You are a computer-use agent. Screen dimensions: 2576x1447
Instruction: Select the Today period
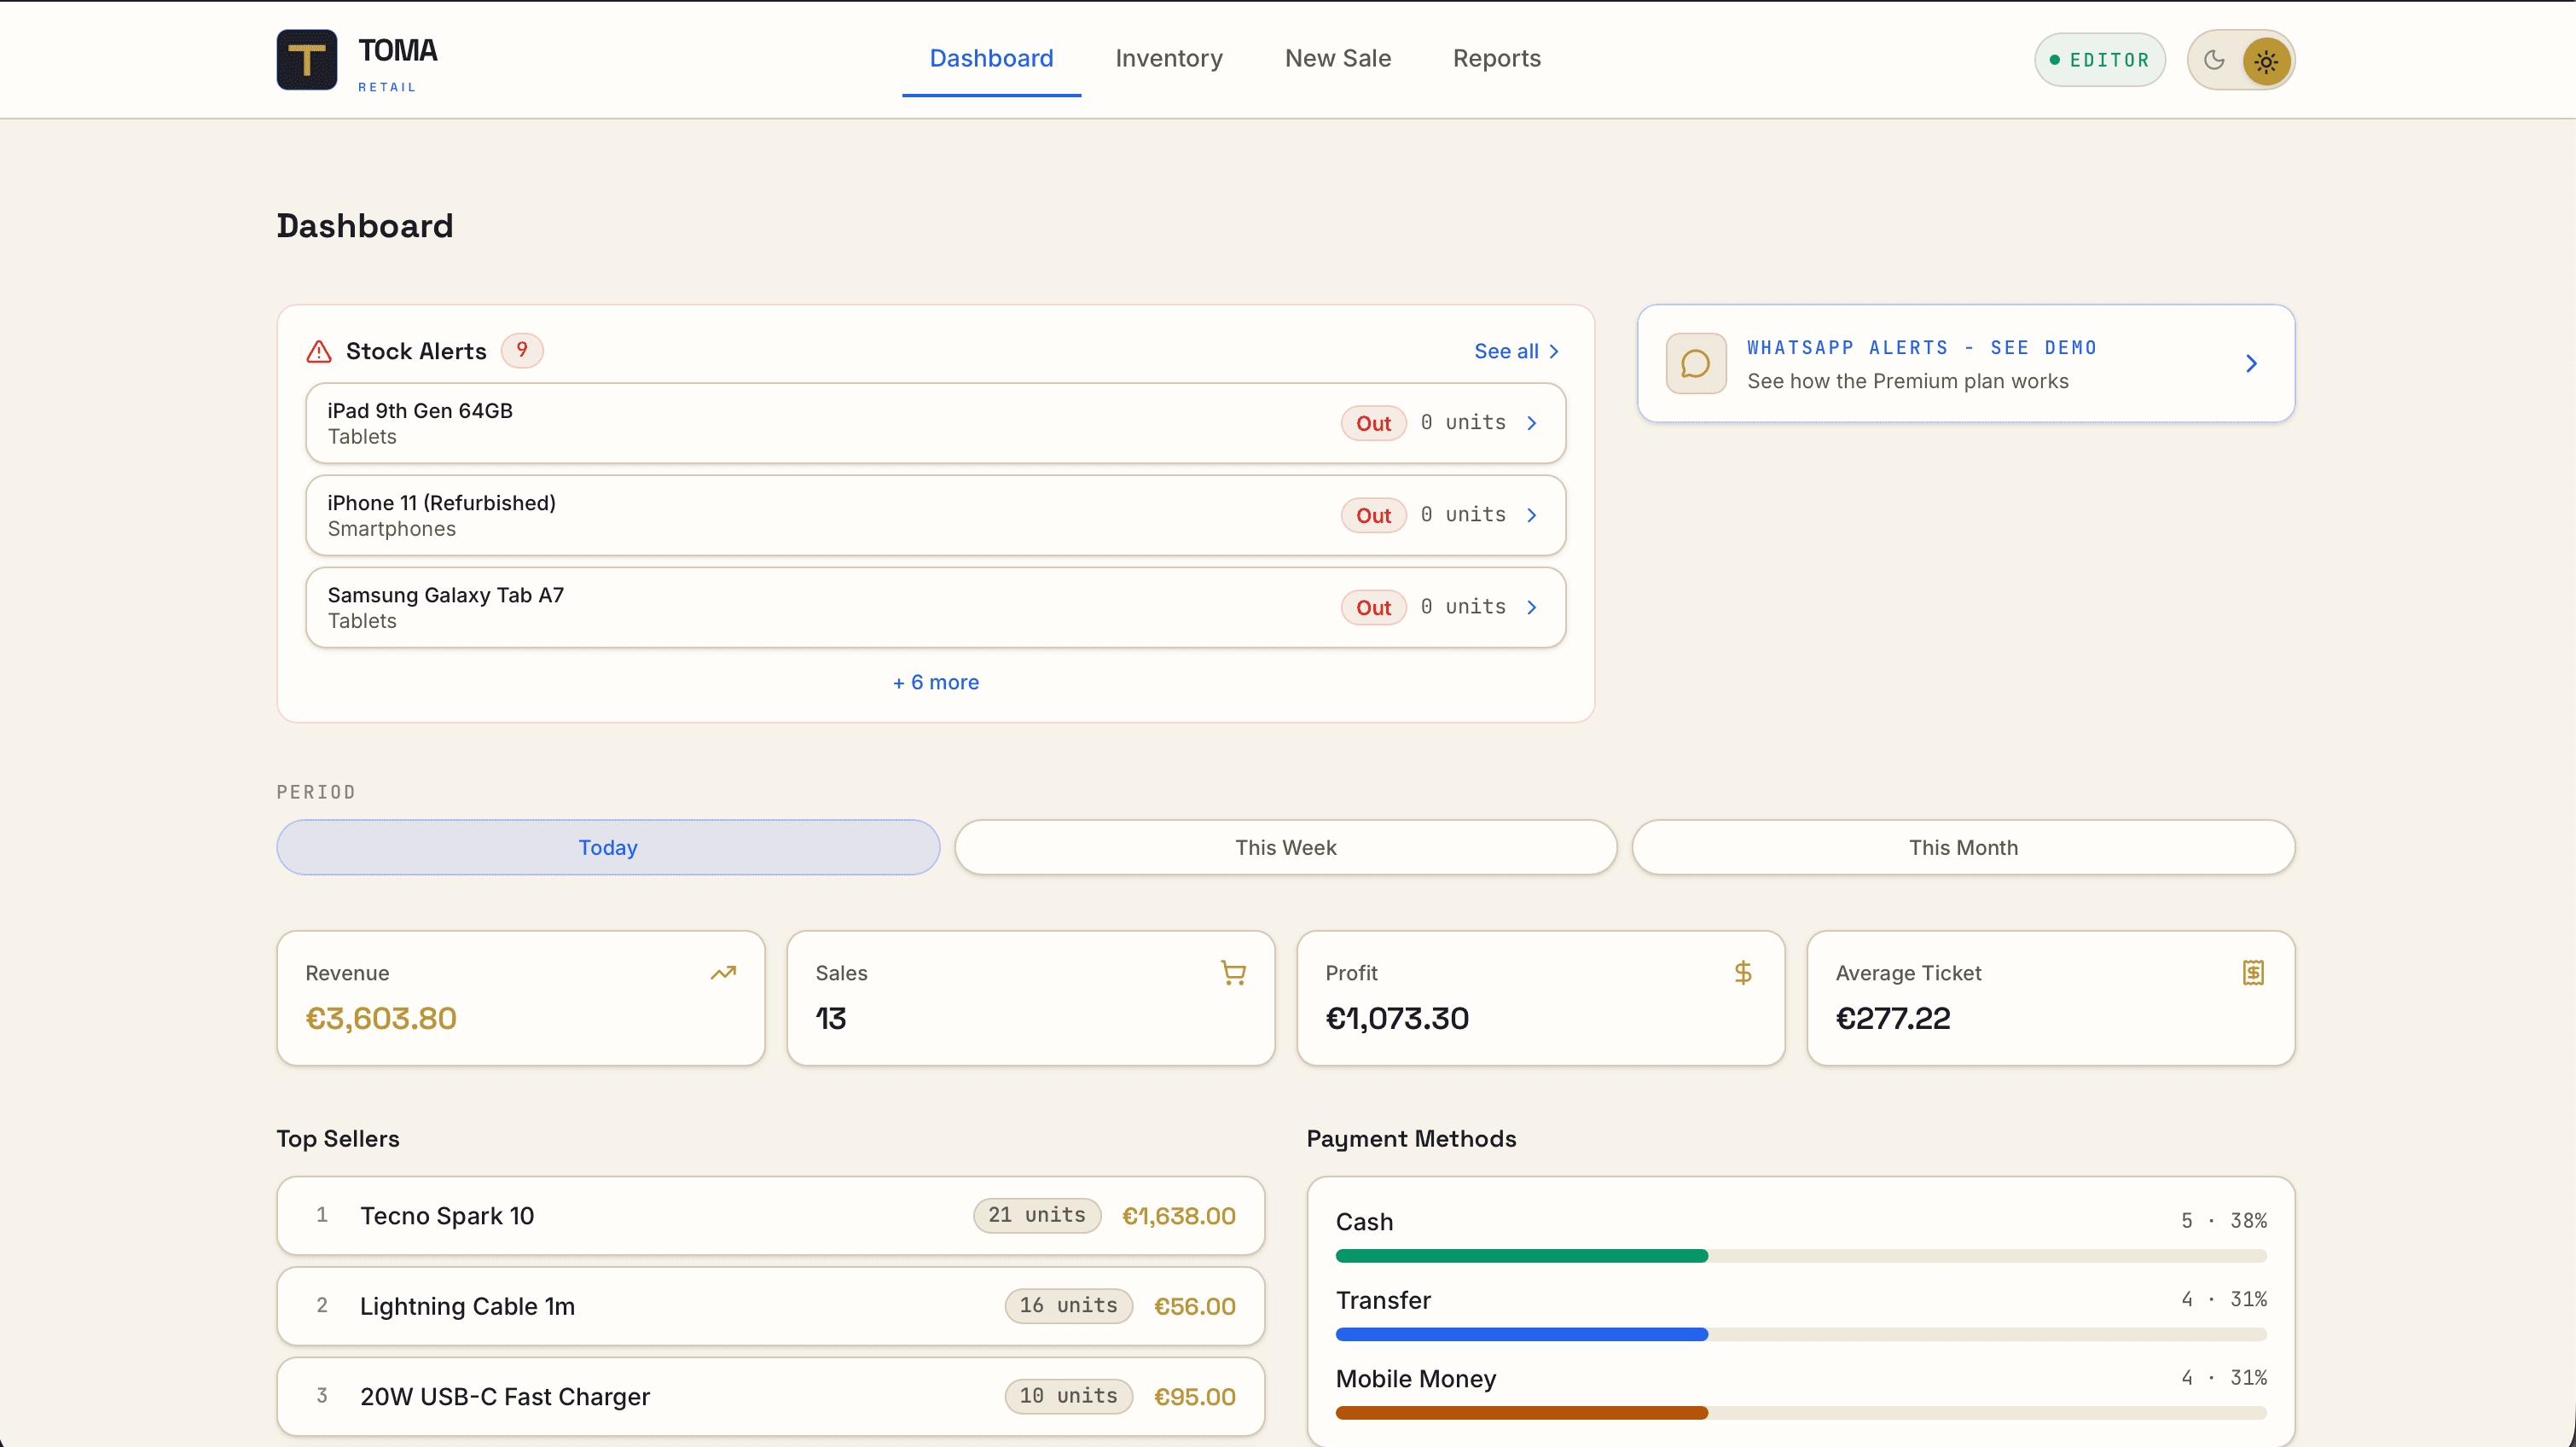[x=608, y=847]
